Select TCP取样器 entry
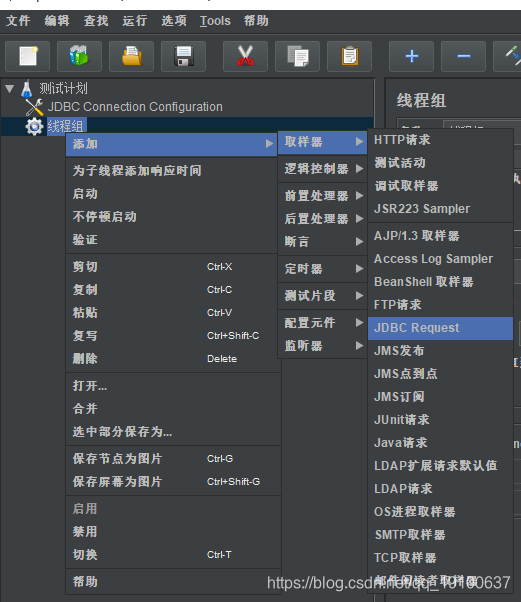521x602 pixels. pos(440,558)
